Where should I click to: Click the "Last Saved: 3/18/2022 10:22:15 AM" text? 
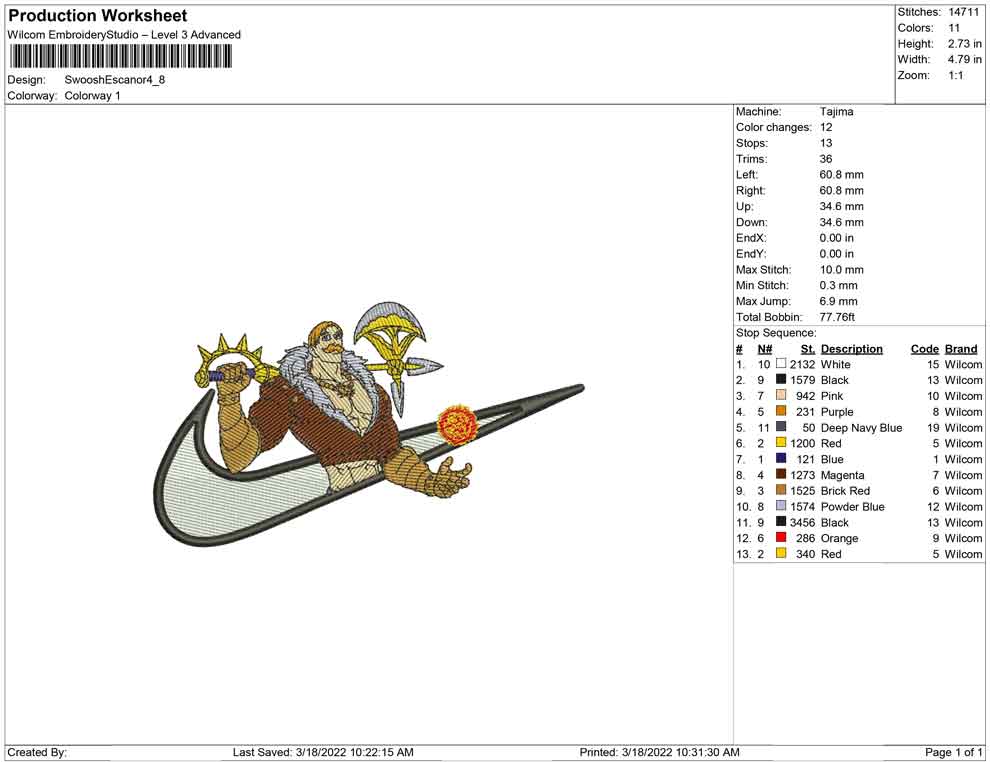tap(323, 752)
